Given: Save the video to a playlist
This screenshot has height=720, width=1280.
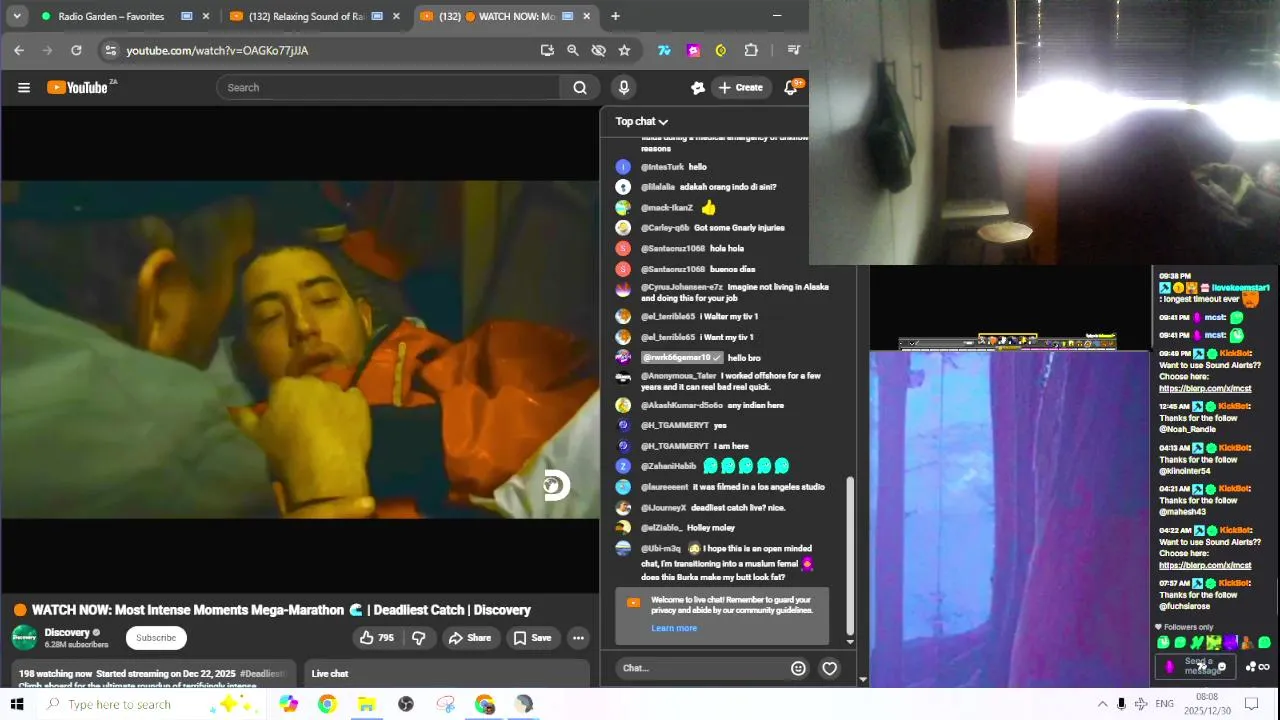Looking at the screenshot, I should (x=532, y=638).
